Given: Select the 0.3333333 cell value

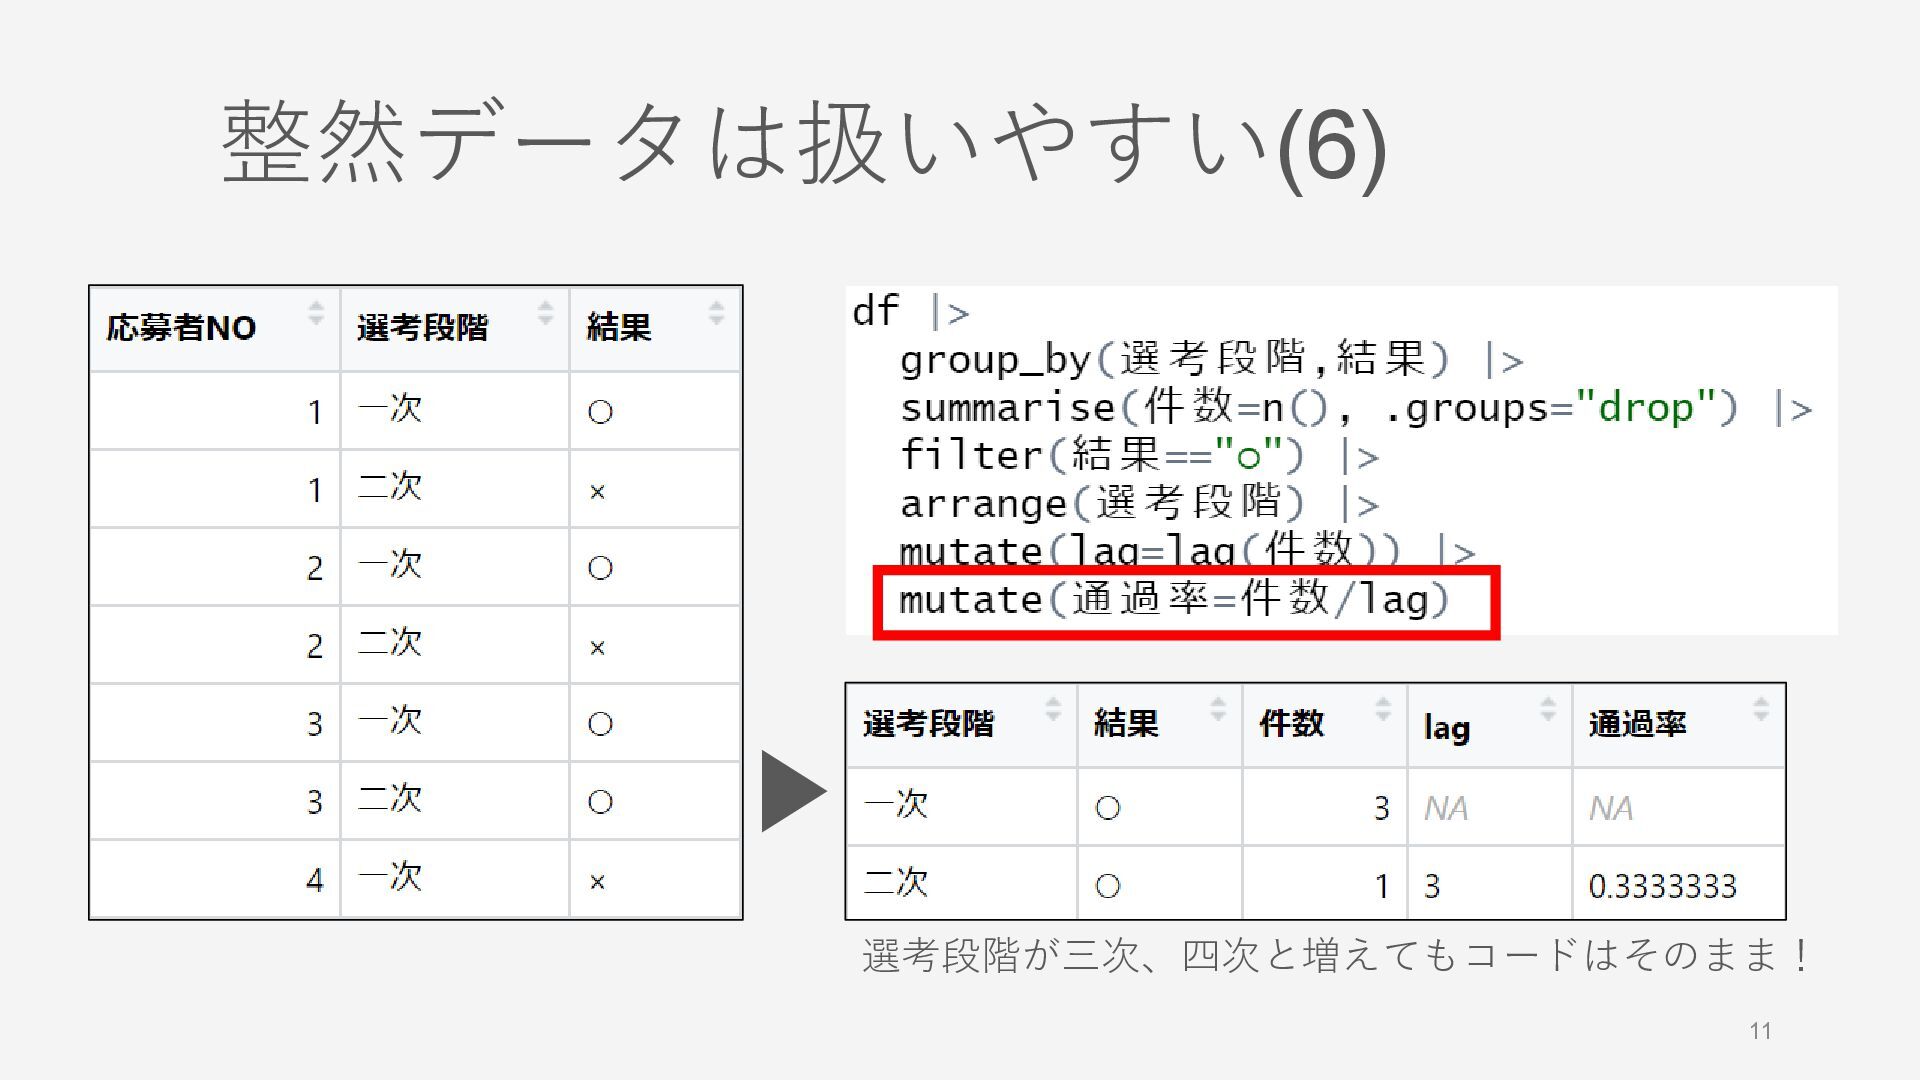Looking at the screenshot, I should 1662,886.
